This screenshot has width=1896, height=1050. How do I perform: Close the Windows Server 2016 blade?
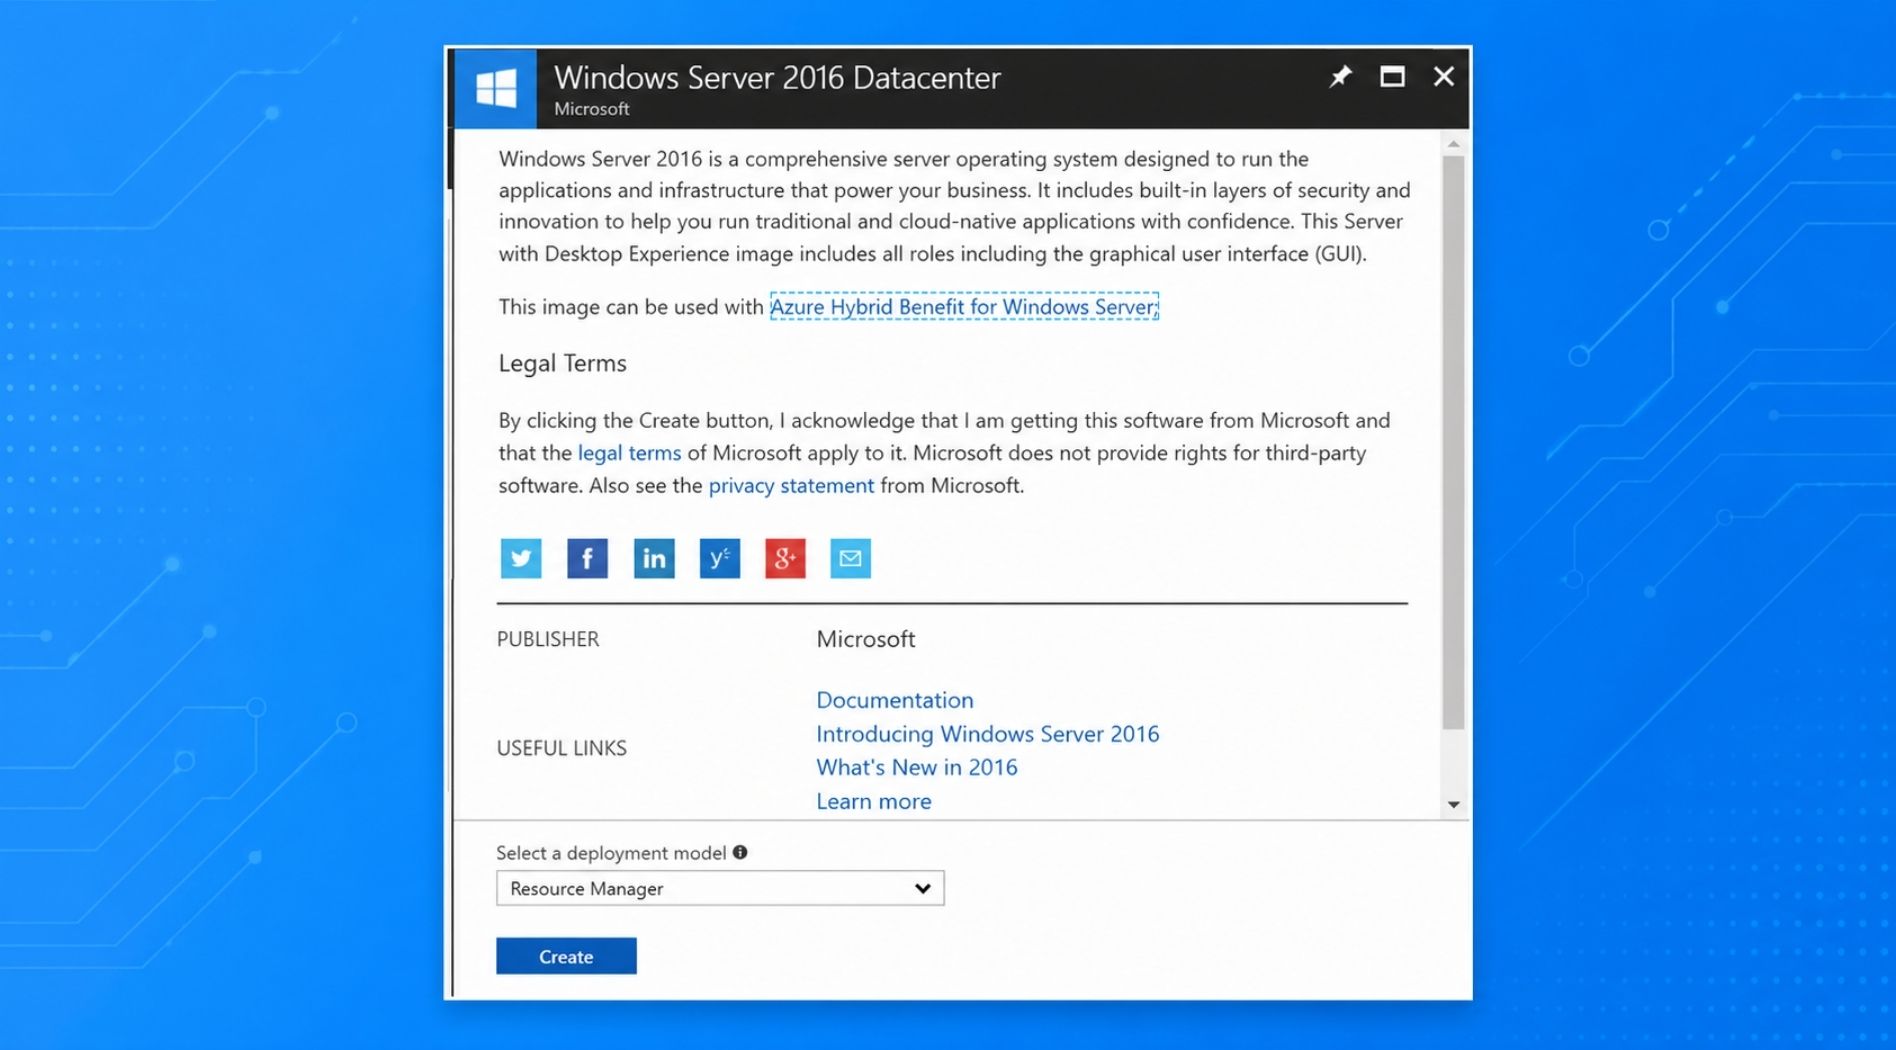[1443, 77]
